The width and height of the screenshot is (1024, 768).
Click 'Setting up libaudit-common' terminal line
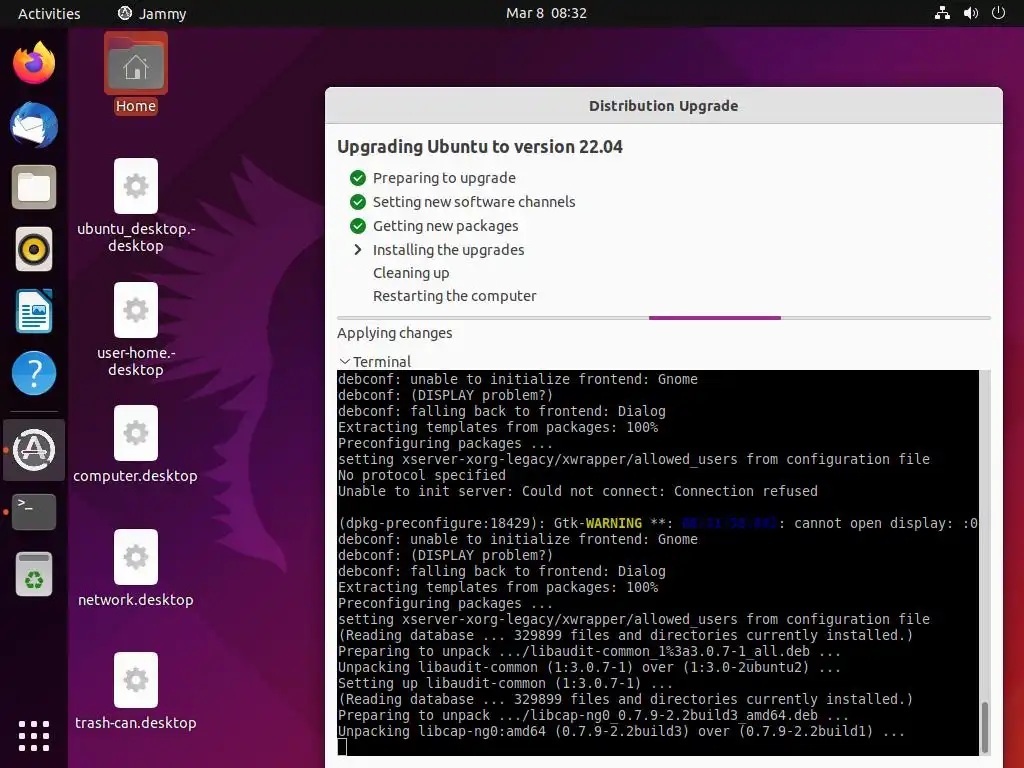click(x=505, y=683)
